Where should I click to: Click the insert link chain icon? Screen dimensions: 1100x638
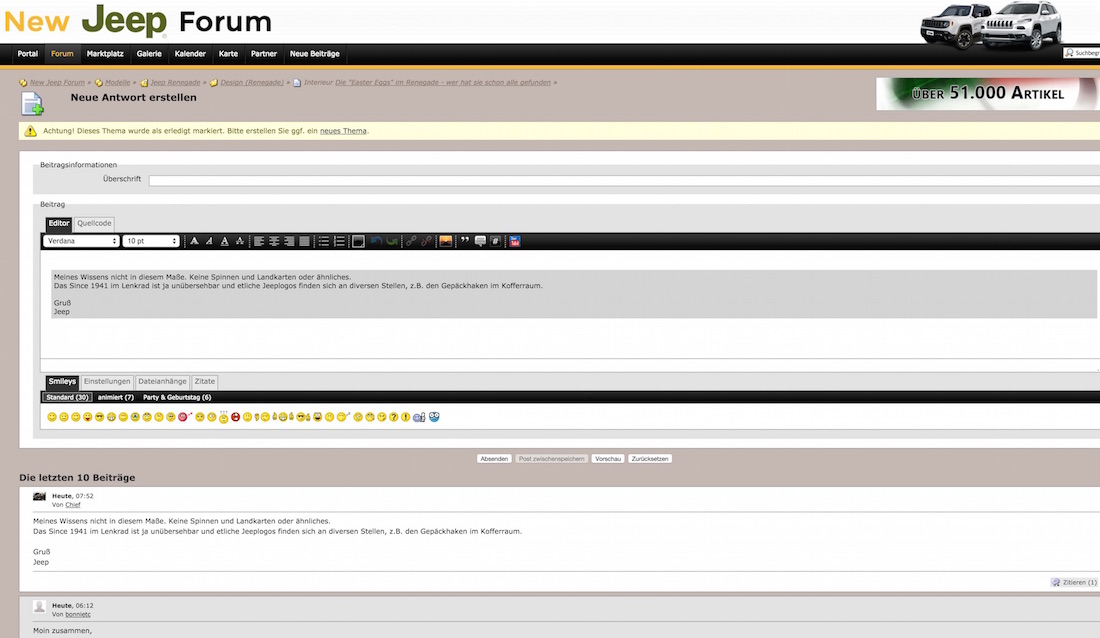411,241
